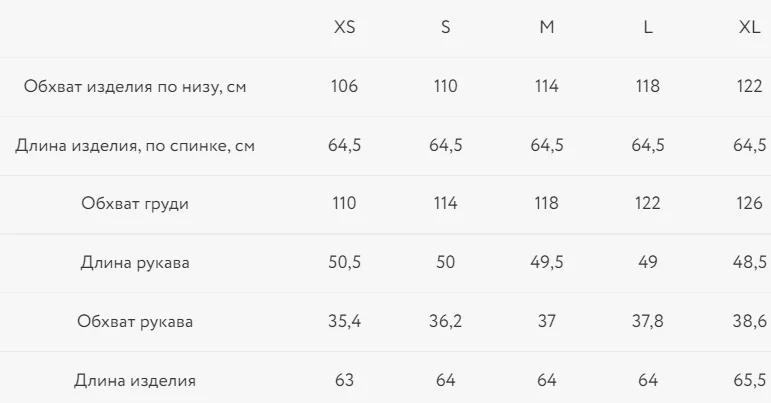The width and height of the screenshot is (771, 403).
Task: Click the 106 value under XS
Action: click(x=344, y=86)
